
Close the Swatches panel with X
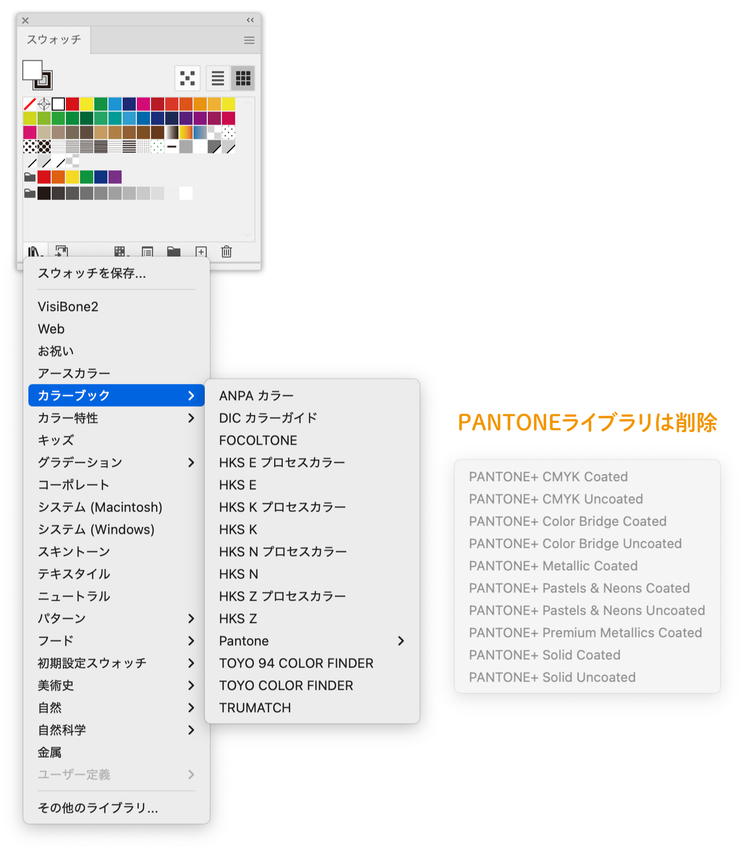pyautogui.click(x=25, y=20)
